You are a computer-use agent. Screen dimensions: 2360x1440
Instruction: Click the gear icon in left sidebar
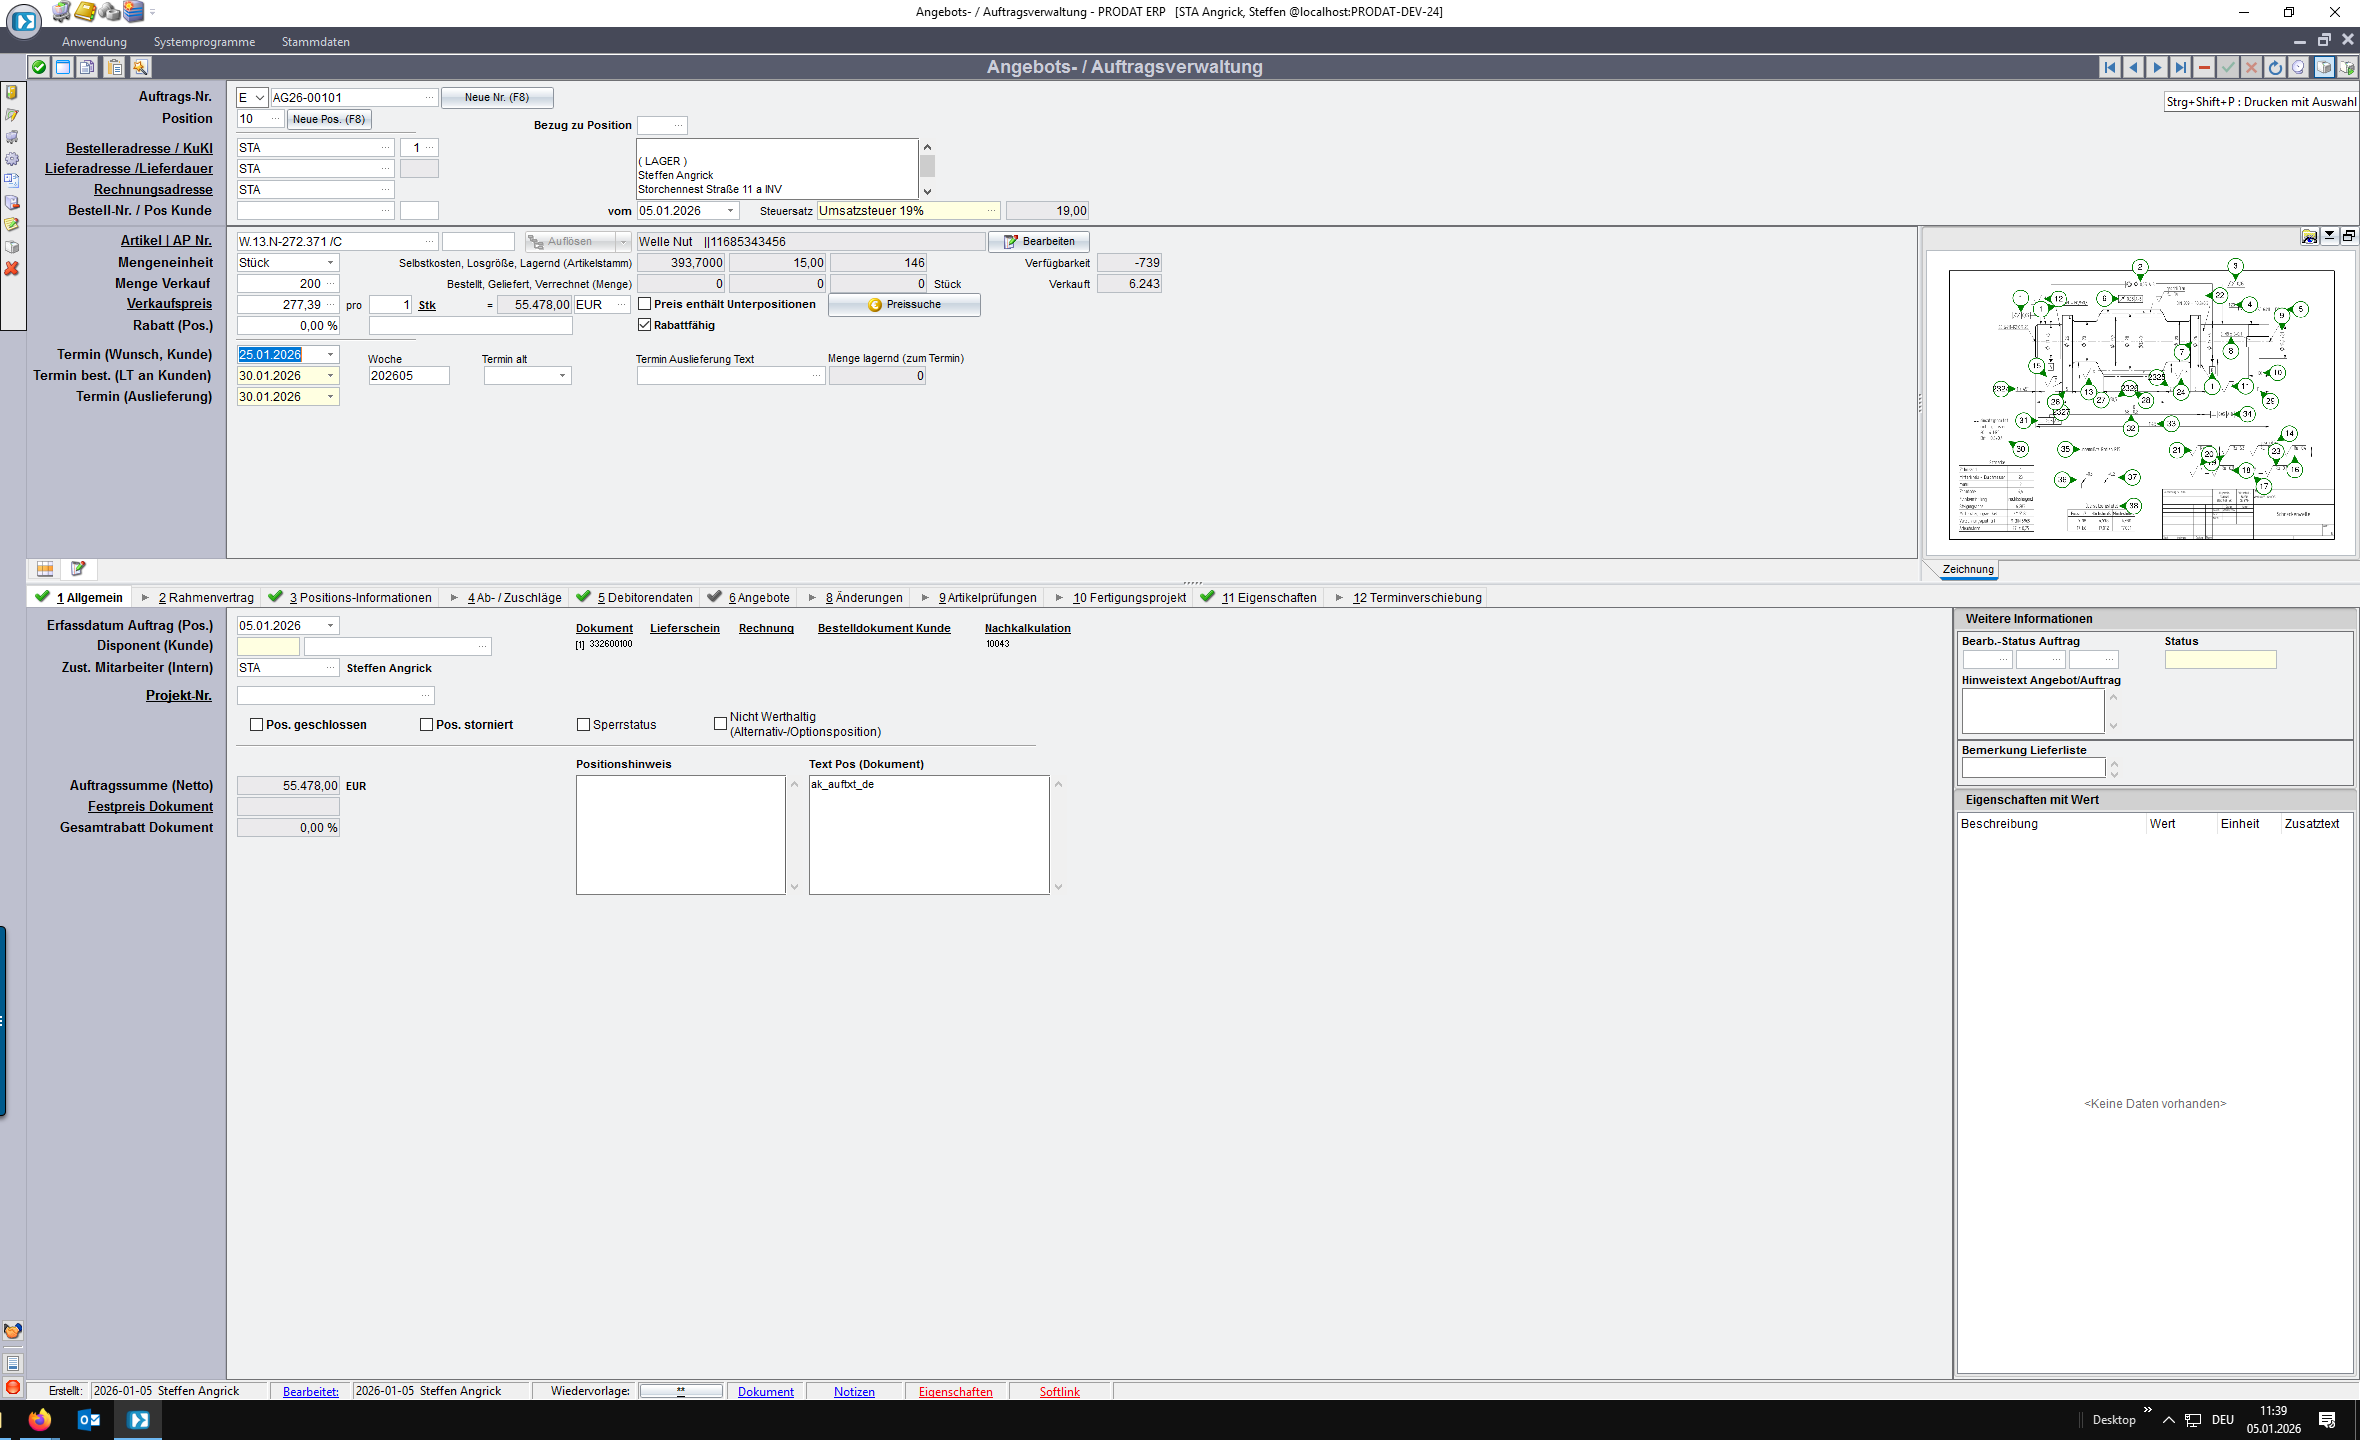click(x=12, y=159)
